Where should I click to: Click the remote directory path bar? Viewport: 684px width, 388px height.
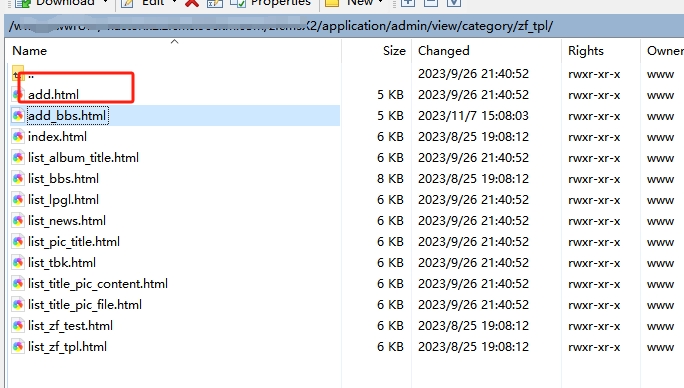pyautogui.click(x=344, y=26)
